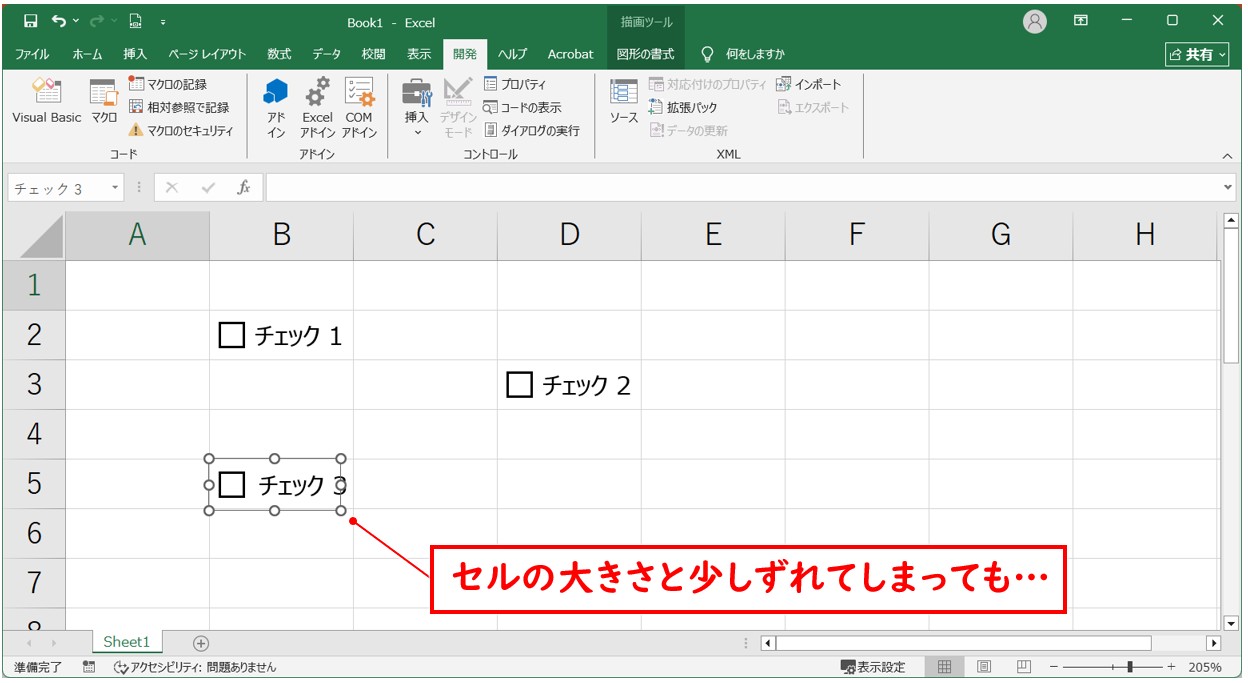
Task: Open the 表示 tab
Action: click(419, 54)
